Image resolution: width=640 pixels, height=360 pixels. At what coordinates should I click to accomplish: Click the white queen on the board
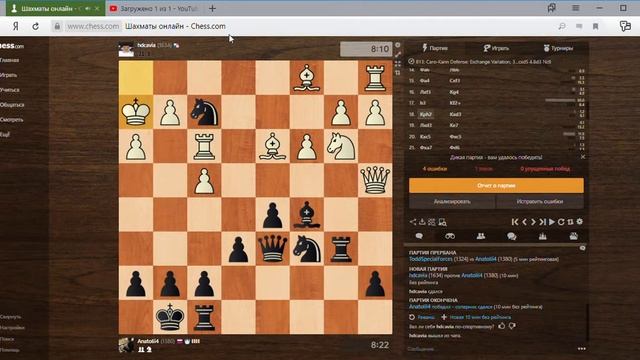click(375, 180)
